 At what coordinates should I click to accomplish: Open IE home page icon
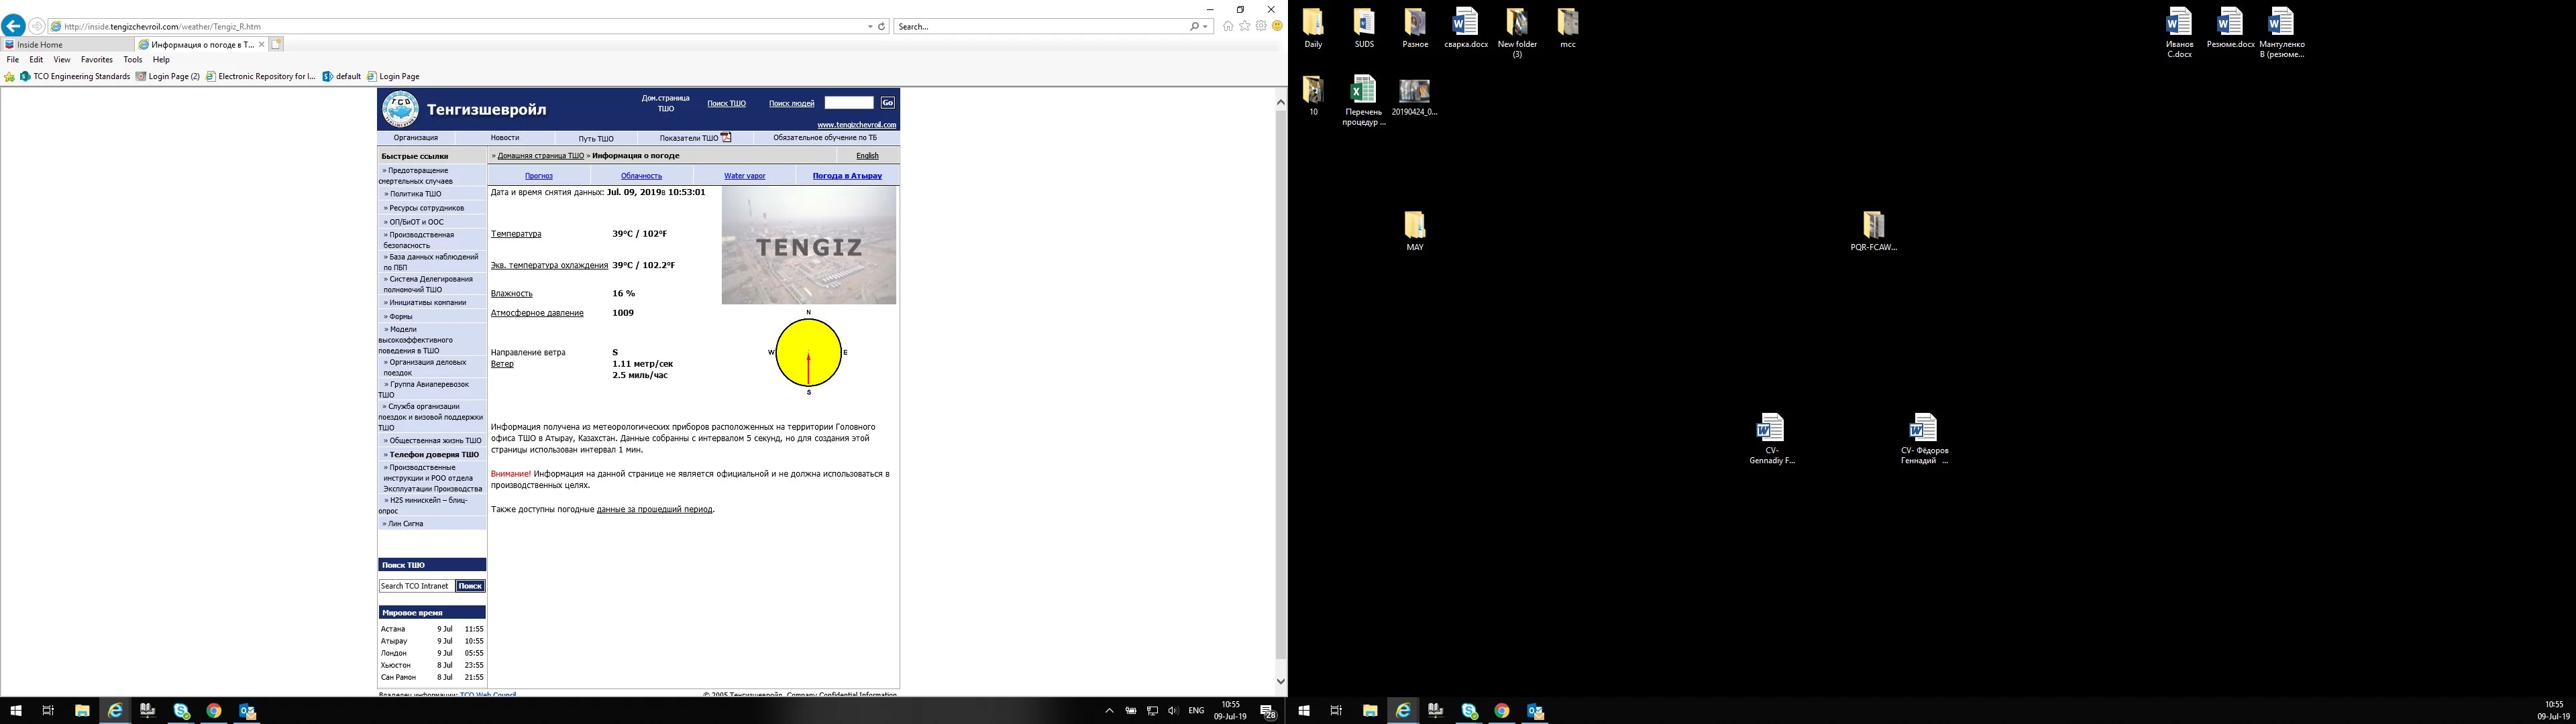coord(1228,26)
